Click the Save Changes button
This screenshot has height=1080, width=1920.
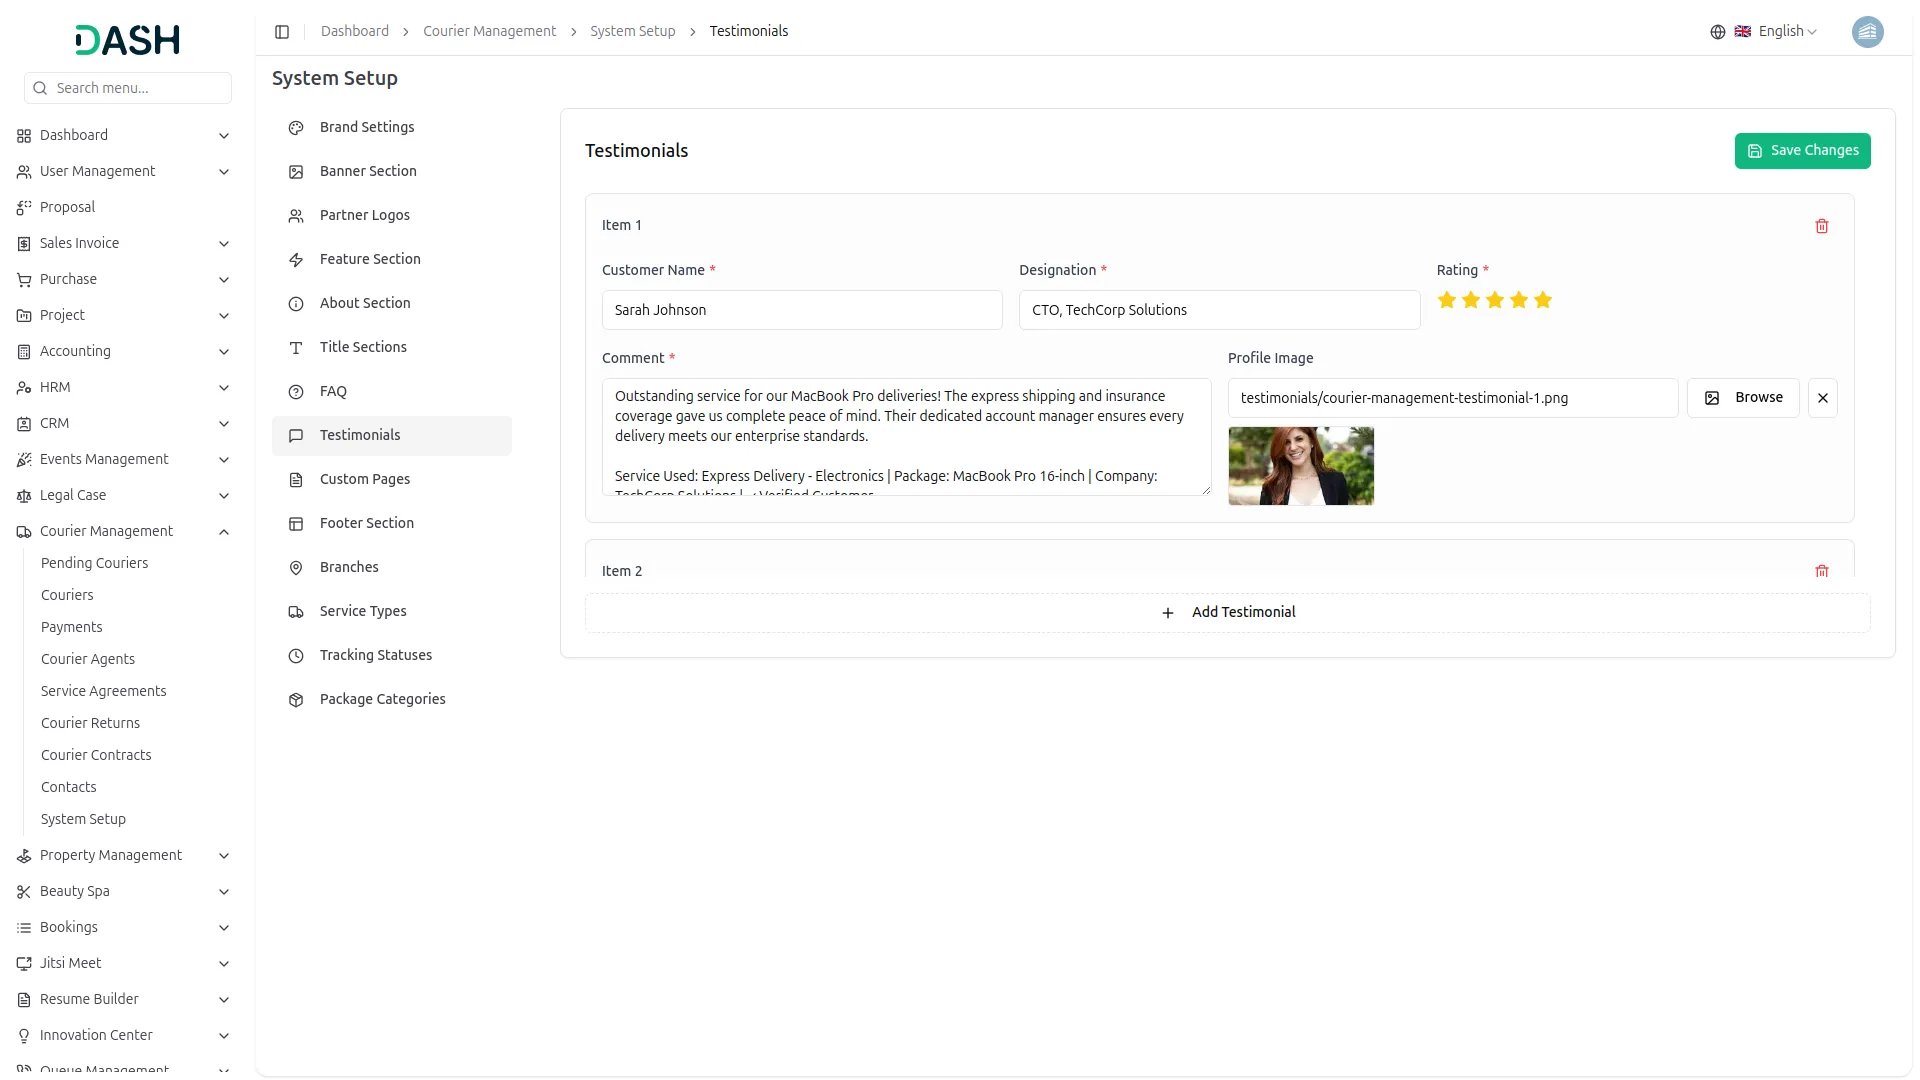(x=1801, y=151)
